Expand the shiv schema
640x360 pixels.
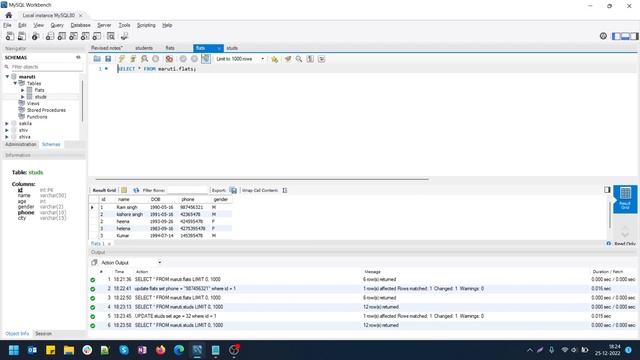click(7, 130)
